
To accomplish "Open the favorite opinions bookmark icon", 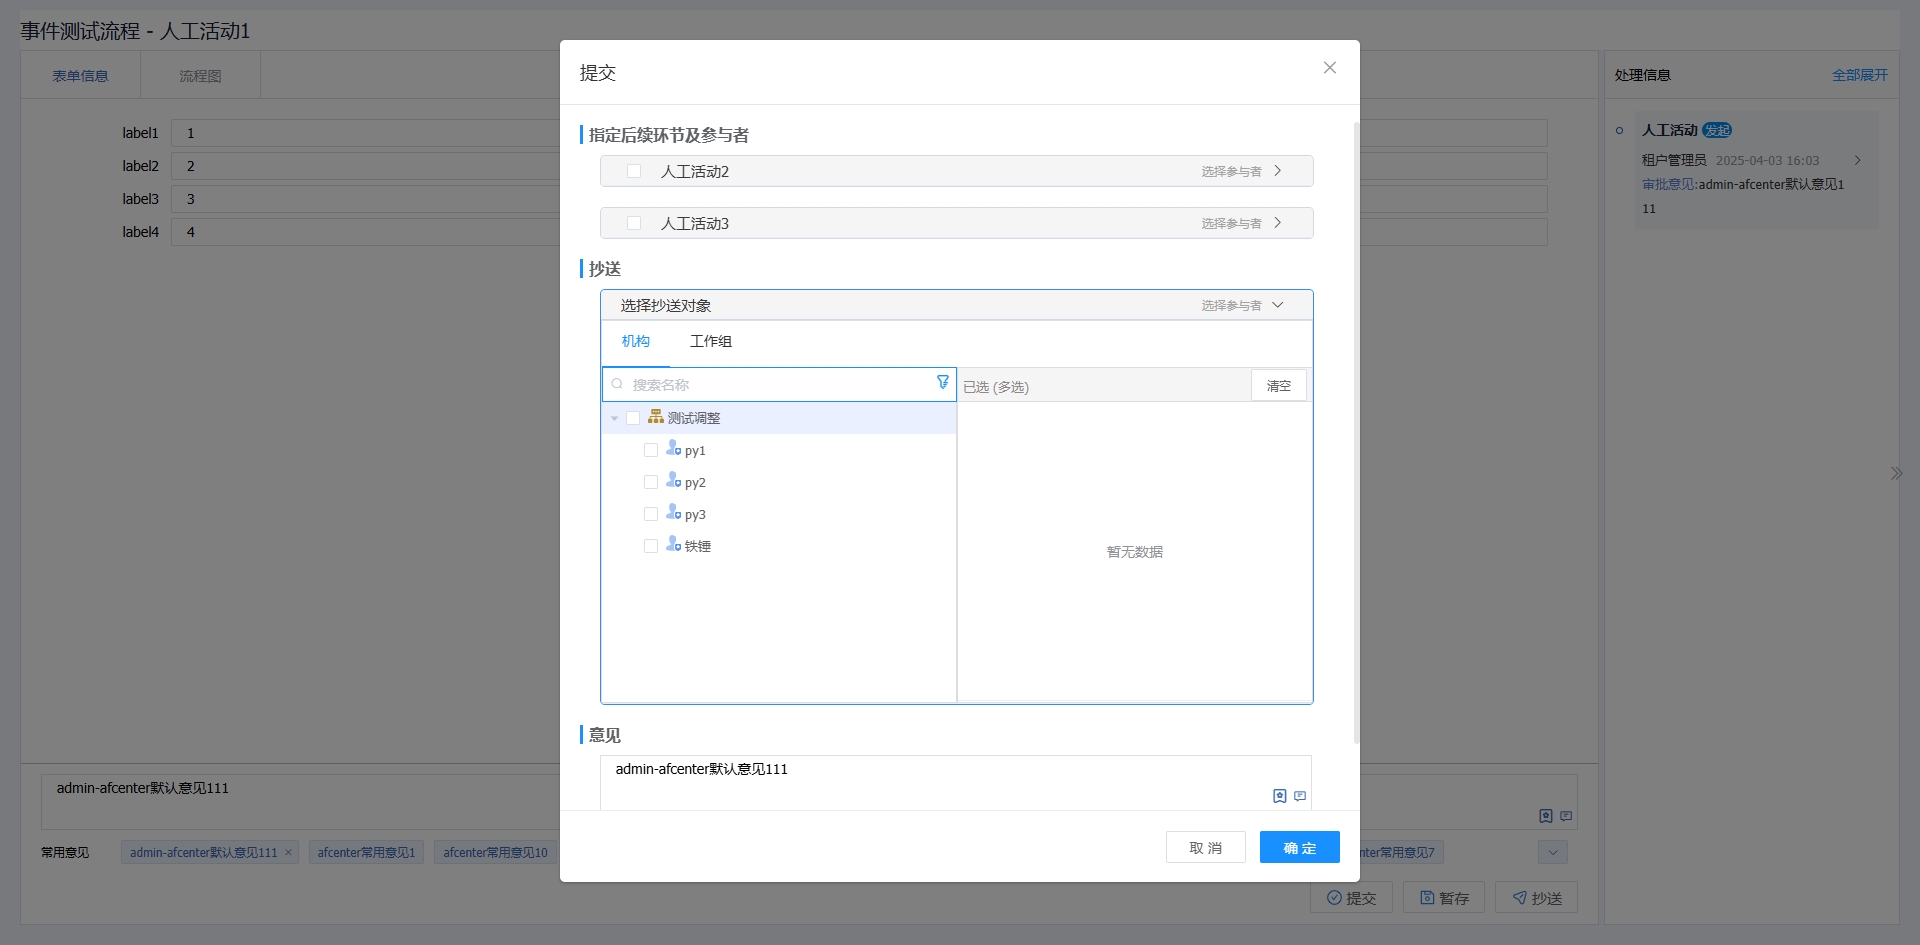I will click(1278, 796).
